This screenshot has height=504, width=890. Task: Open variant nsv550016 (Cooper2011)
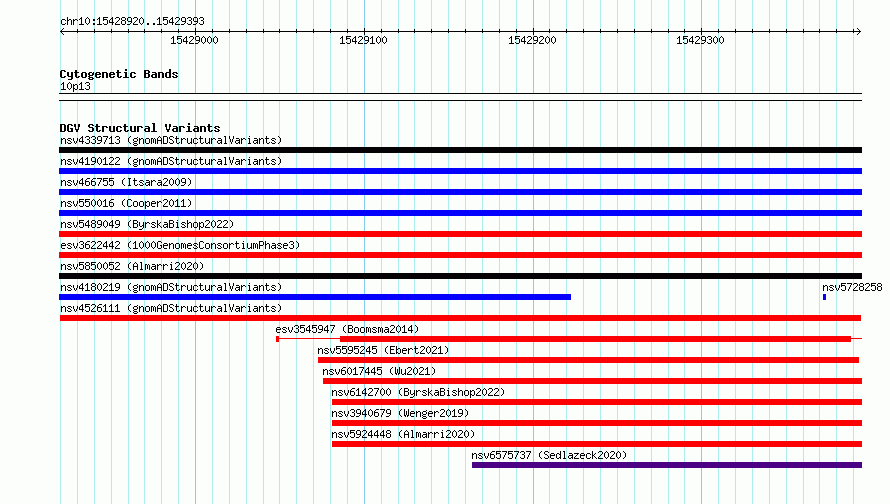click(x=126, y=203)
